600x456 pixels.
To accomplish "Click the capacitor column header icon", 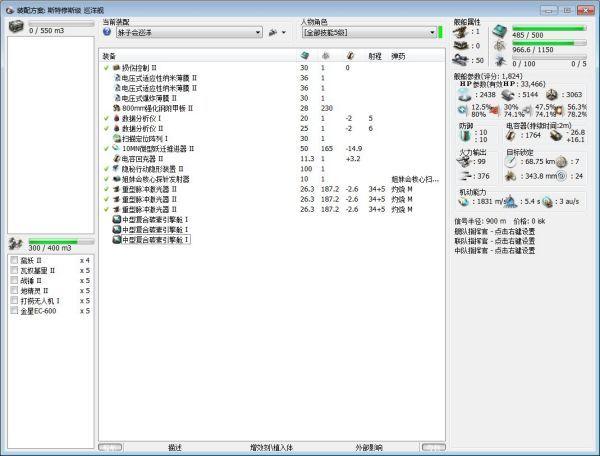I will point(349,56).
